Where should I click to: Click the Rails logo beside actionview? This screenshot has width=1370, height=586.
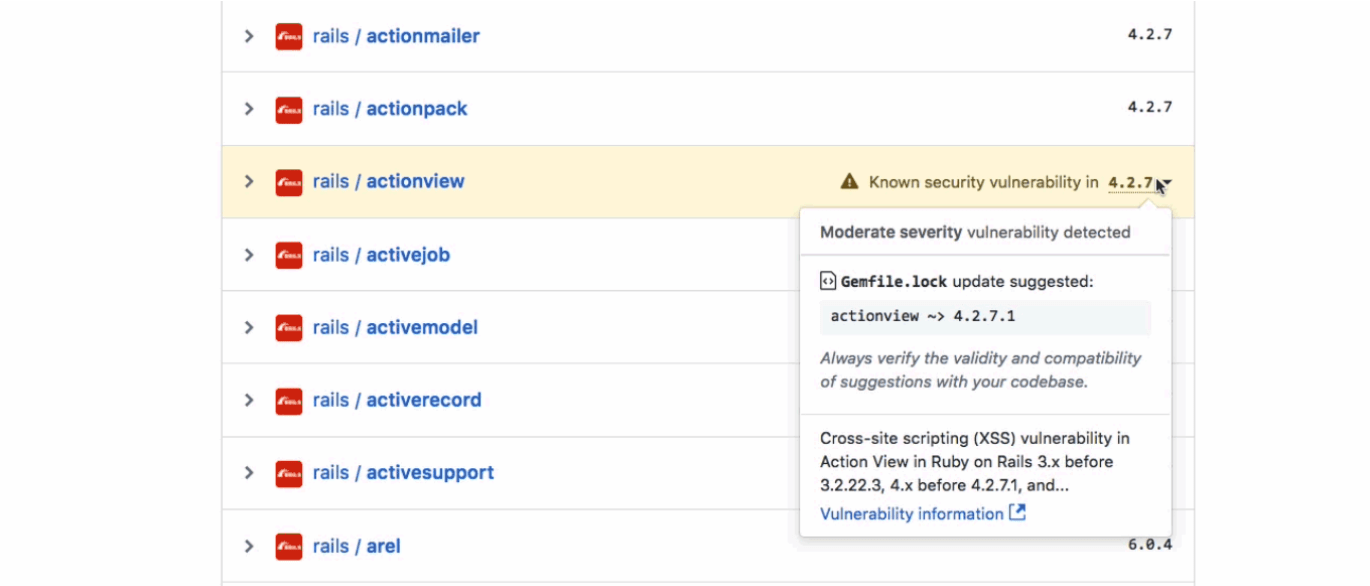point(289,182)
